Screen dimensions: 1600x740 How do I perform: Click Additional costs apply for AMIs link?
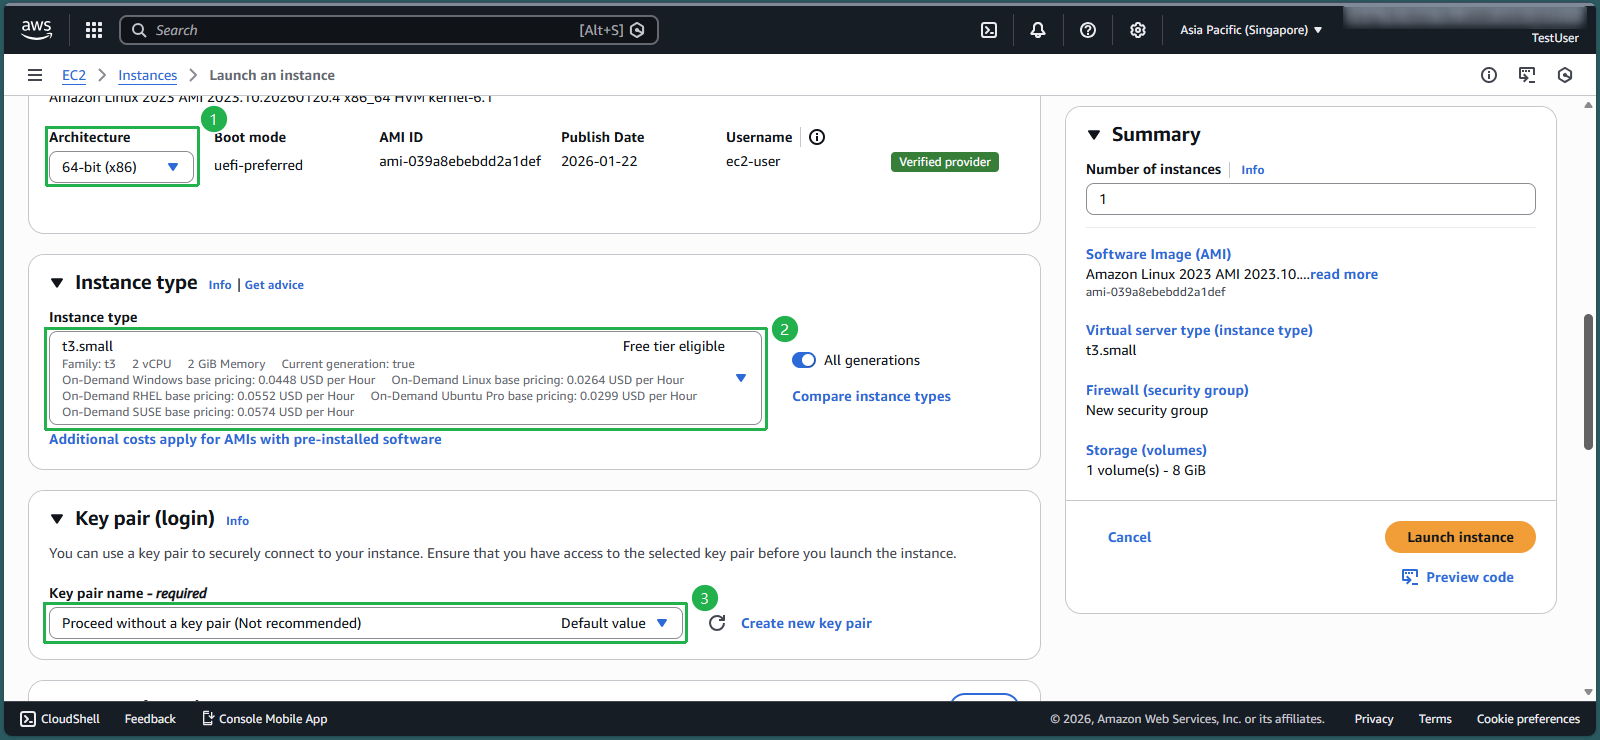pyautogui.click(x=245, y=439)
